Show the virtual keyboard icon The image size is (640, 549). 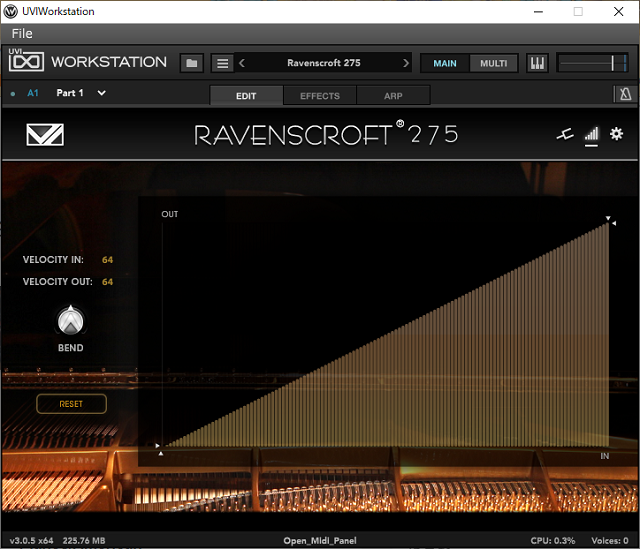point(537,63)
